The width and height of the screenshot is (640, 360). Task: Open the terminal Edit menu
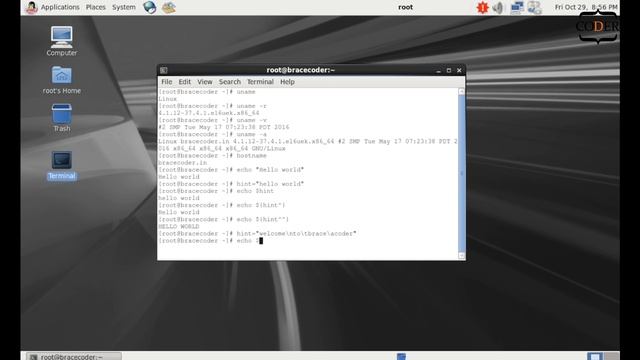[184, 82]
